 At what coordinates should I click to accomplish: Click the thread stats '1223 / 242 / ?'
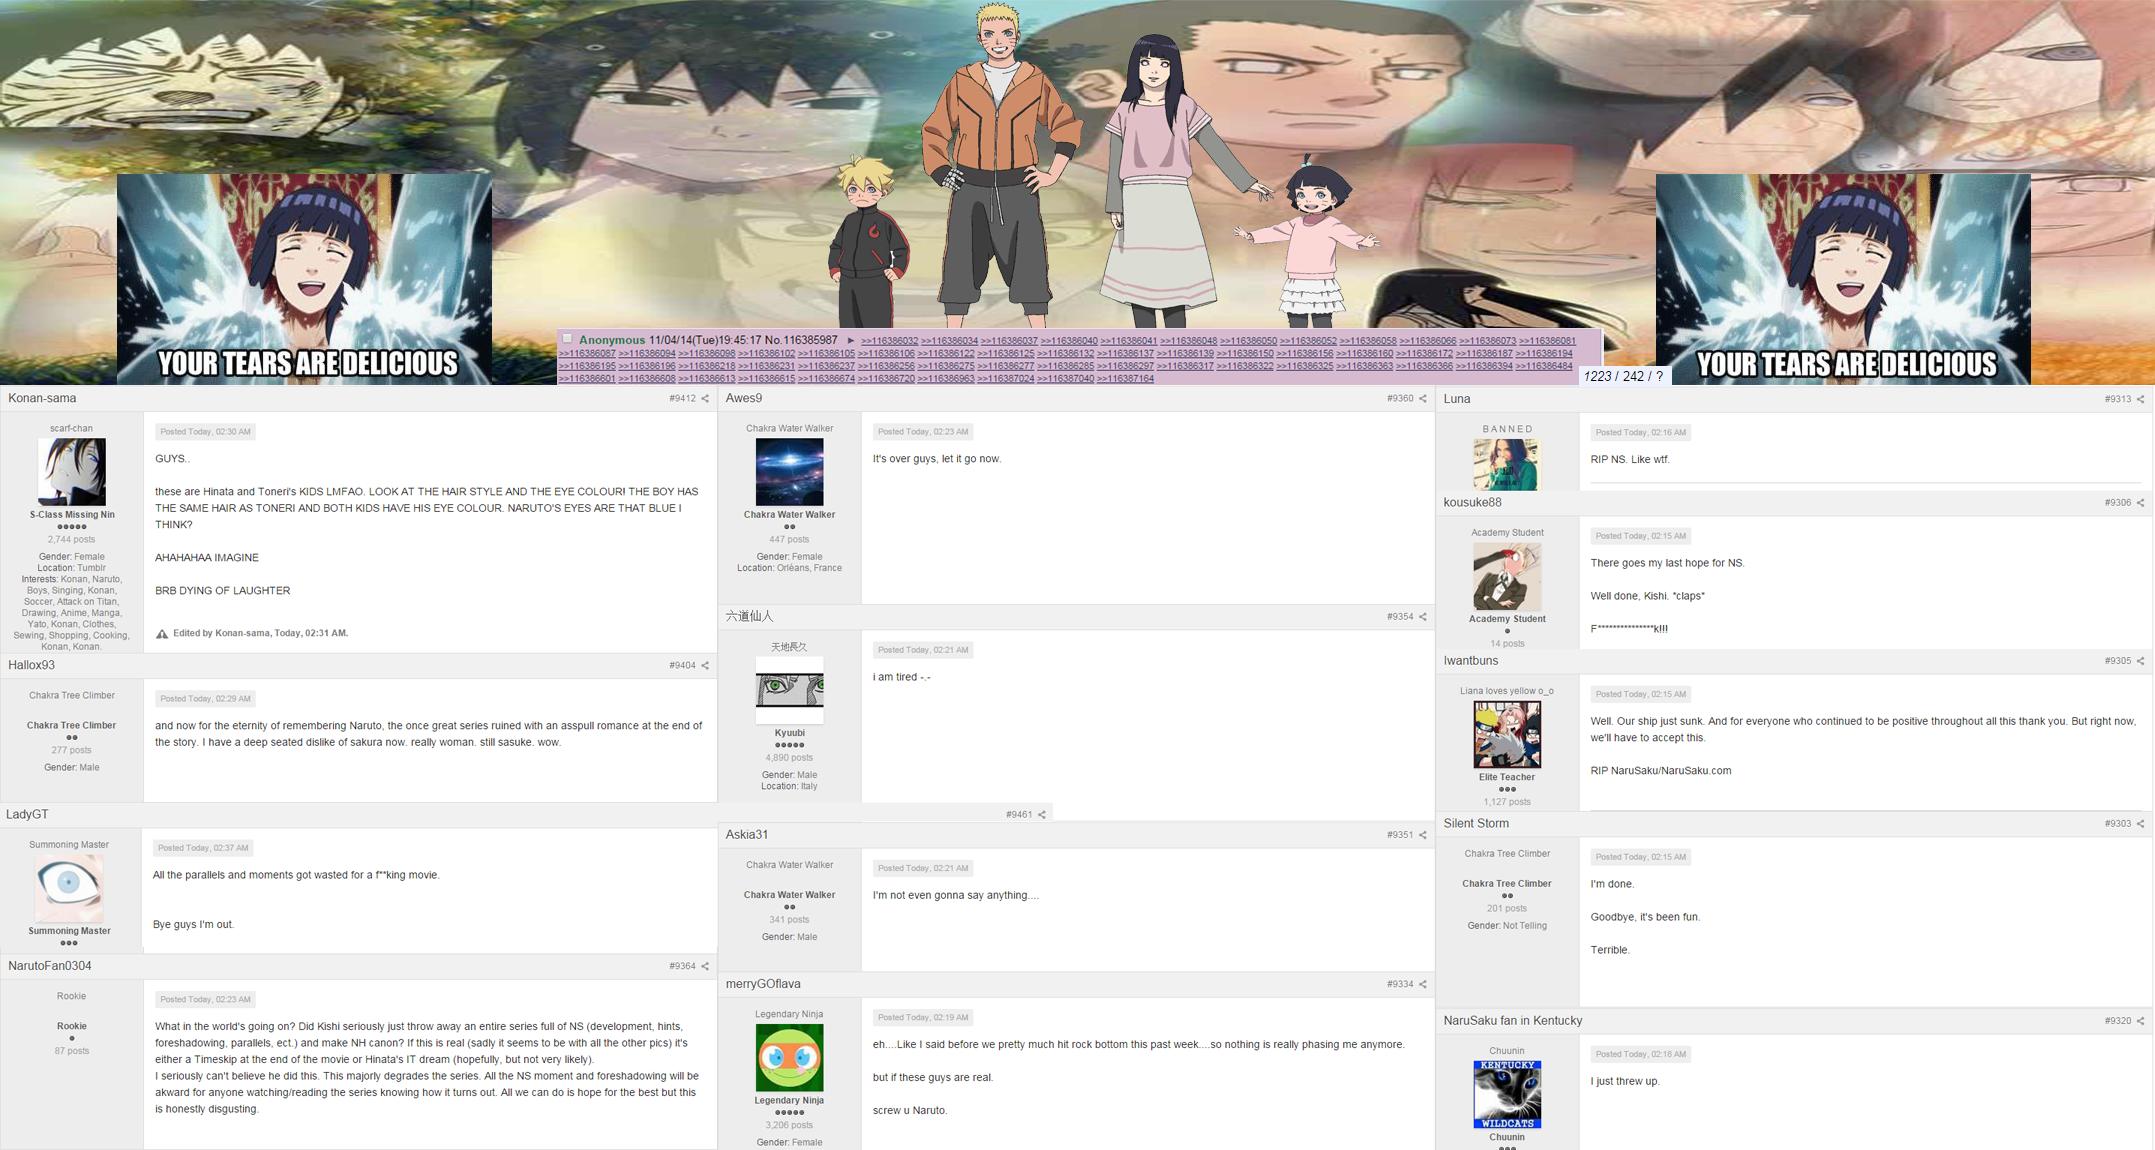[1624, 376]
